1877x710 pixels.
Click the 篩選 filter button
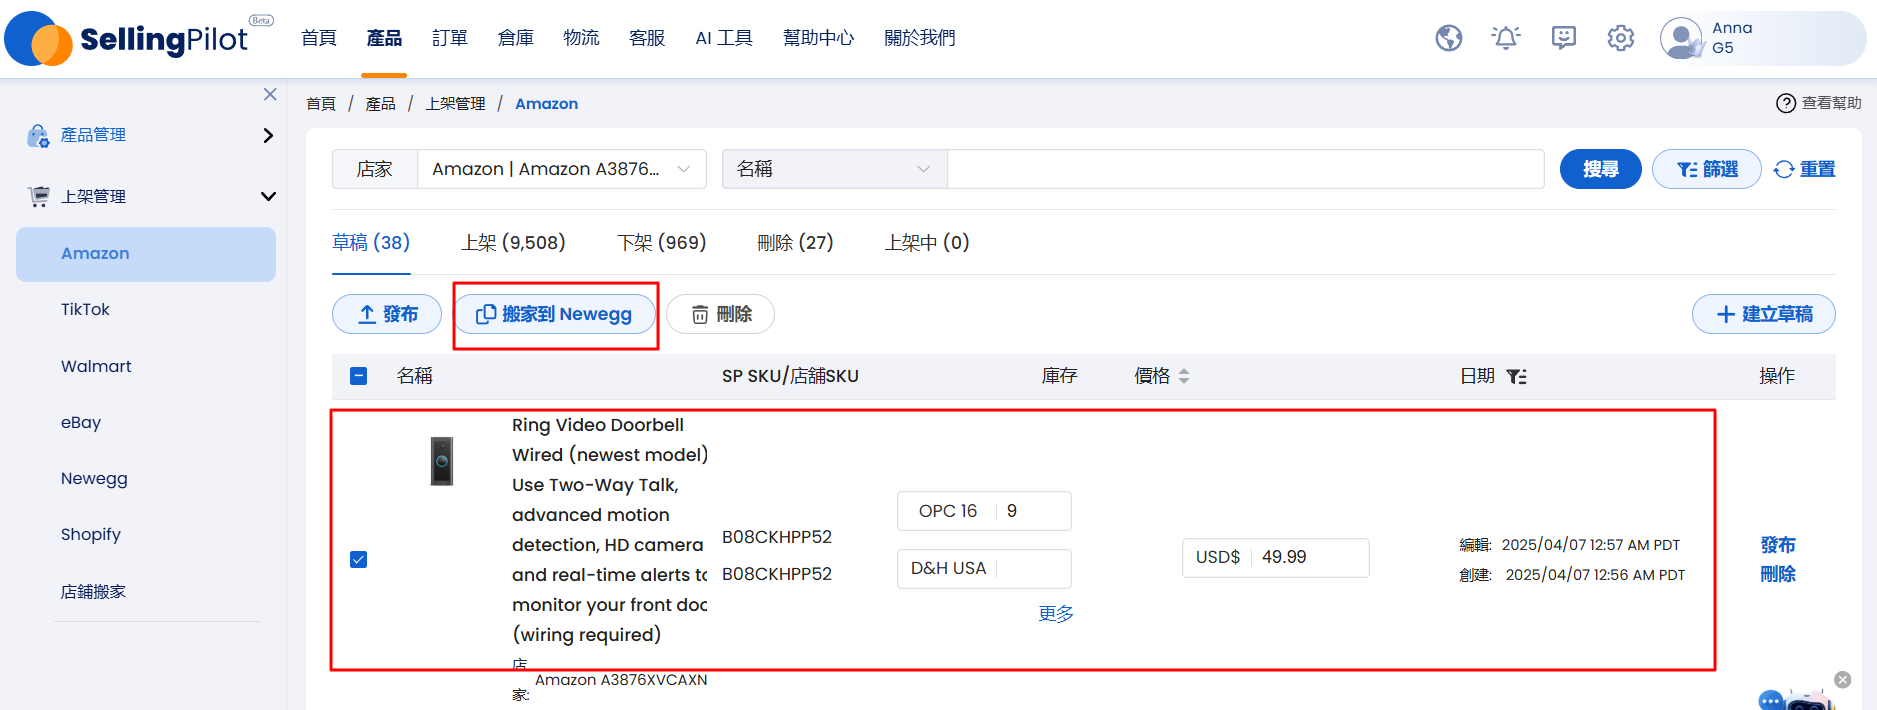tap(1707, 169)
